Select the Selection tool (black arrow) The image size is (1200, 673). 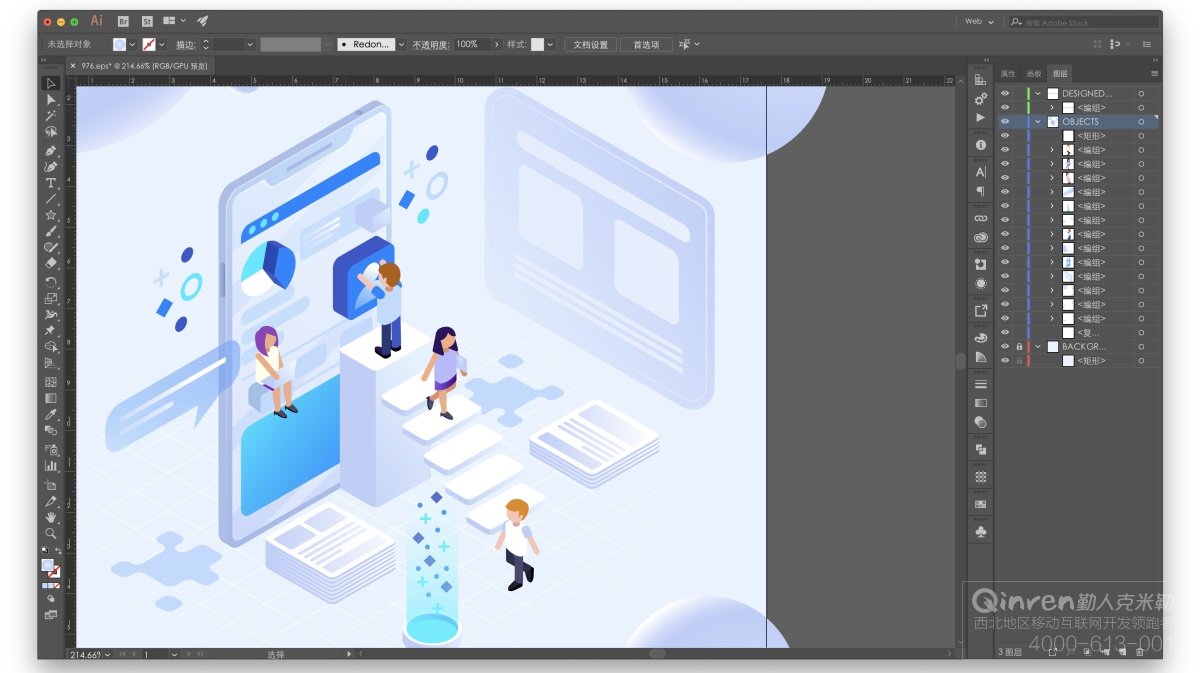coord(50,83)
